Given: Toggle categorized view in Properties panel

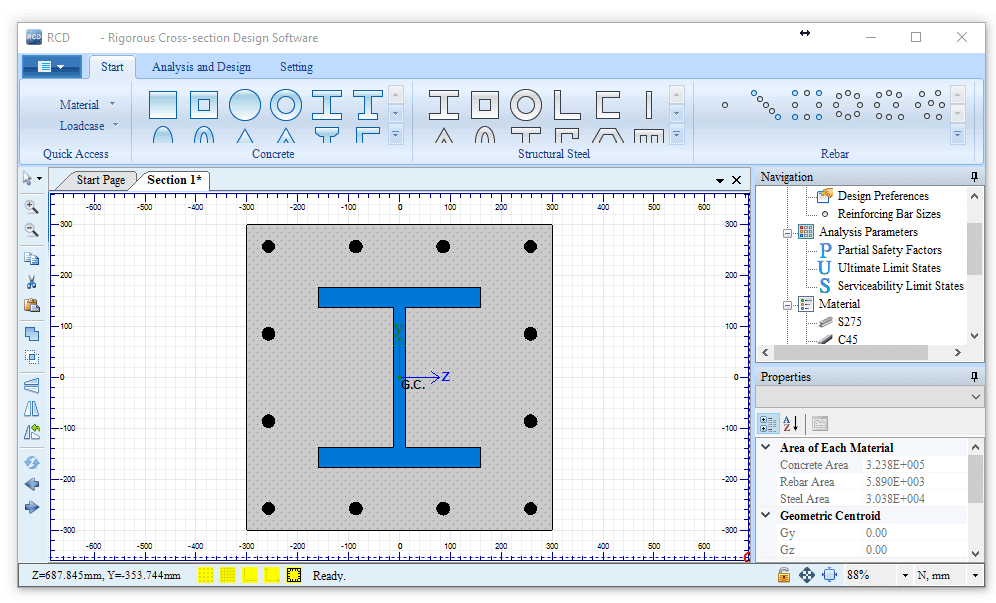Looking at the screenshot, I should (768, 423).
